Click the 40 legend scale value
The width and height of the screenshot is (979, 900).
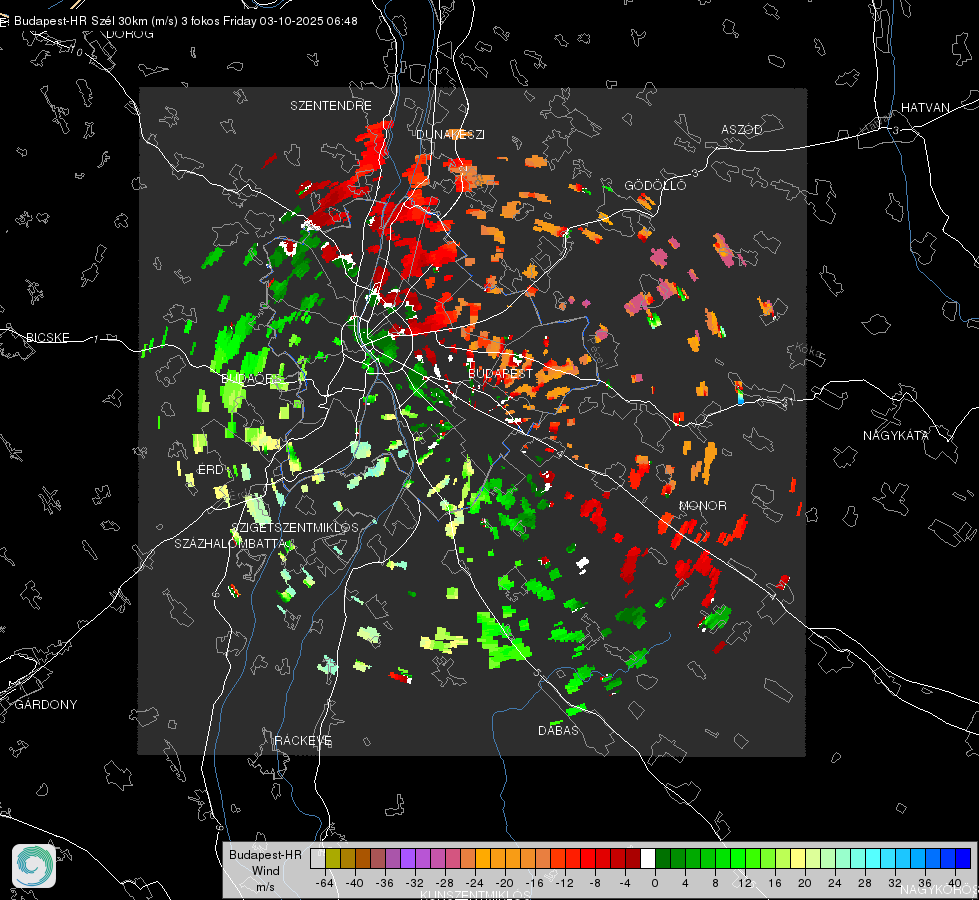coord(954,883)
